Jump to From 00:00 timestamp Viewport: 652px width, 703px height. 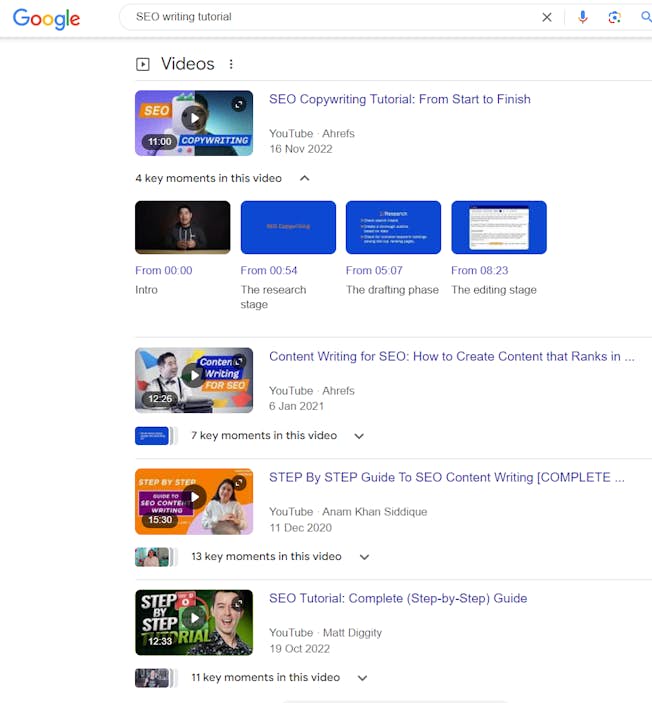pyautogui.click(x=164, y=270)
